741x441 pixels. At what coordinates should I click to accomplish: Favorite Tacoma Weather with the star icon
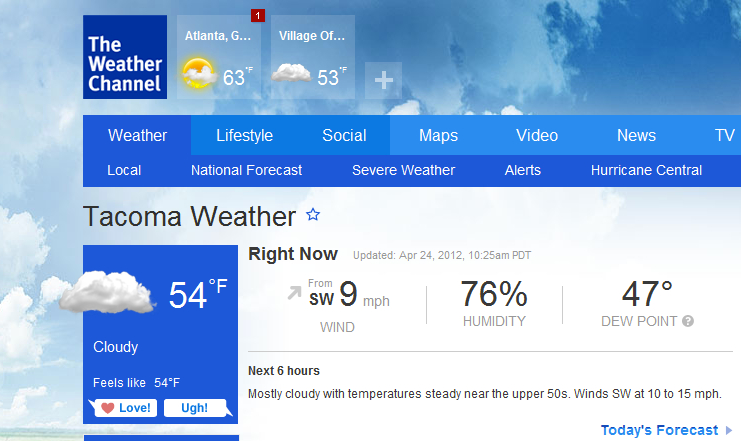[x=313, y=215]
